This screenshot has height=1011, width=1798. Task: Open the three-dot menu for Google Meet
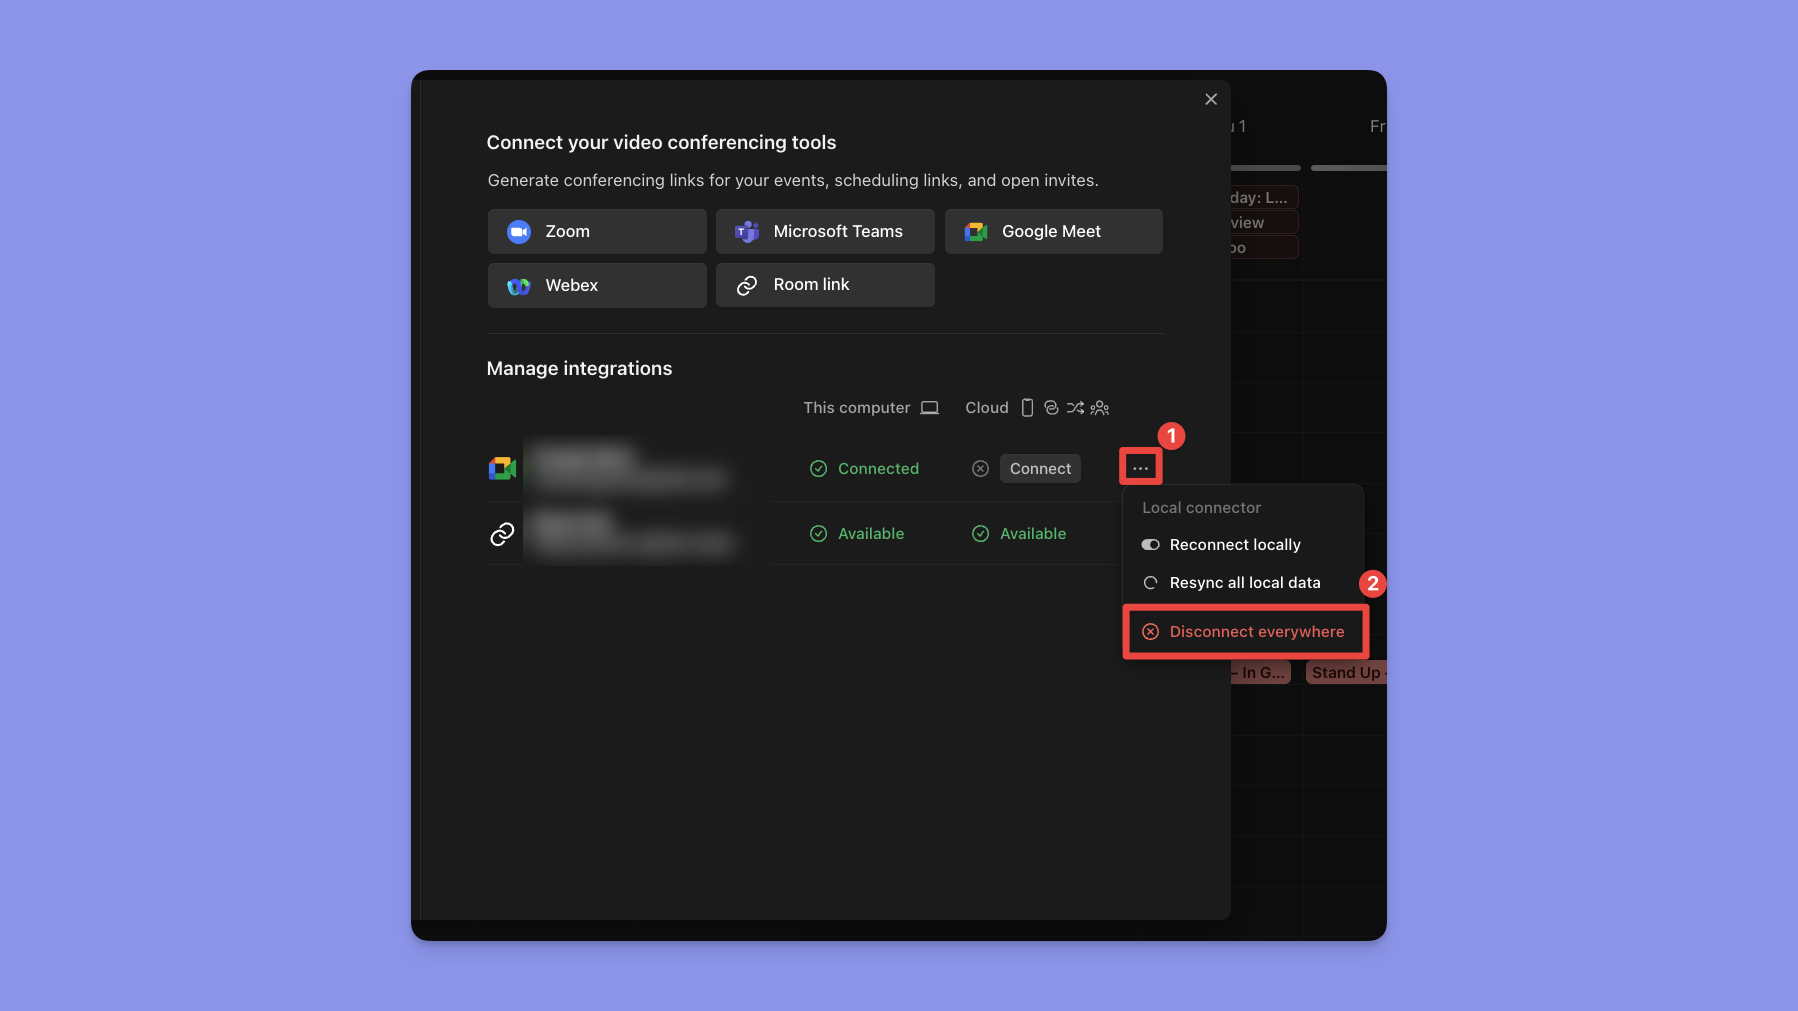coord(1140,468)
